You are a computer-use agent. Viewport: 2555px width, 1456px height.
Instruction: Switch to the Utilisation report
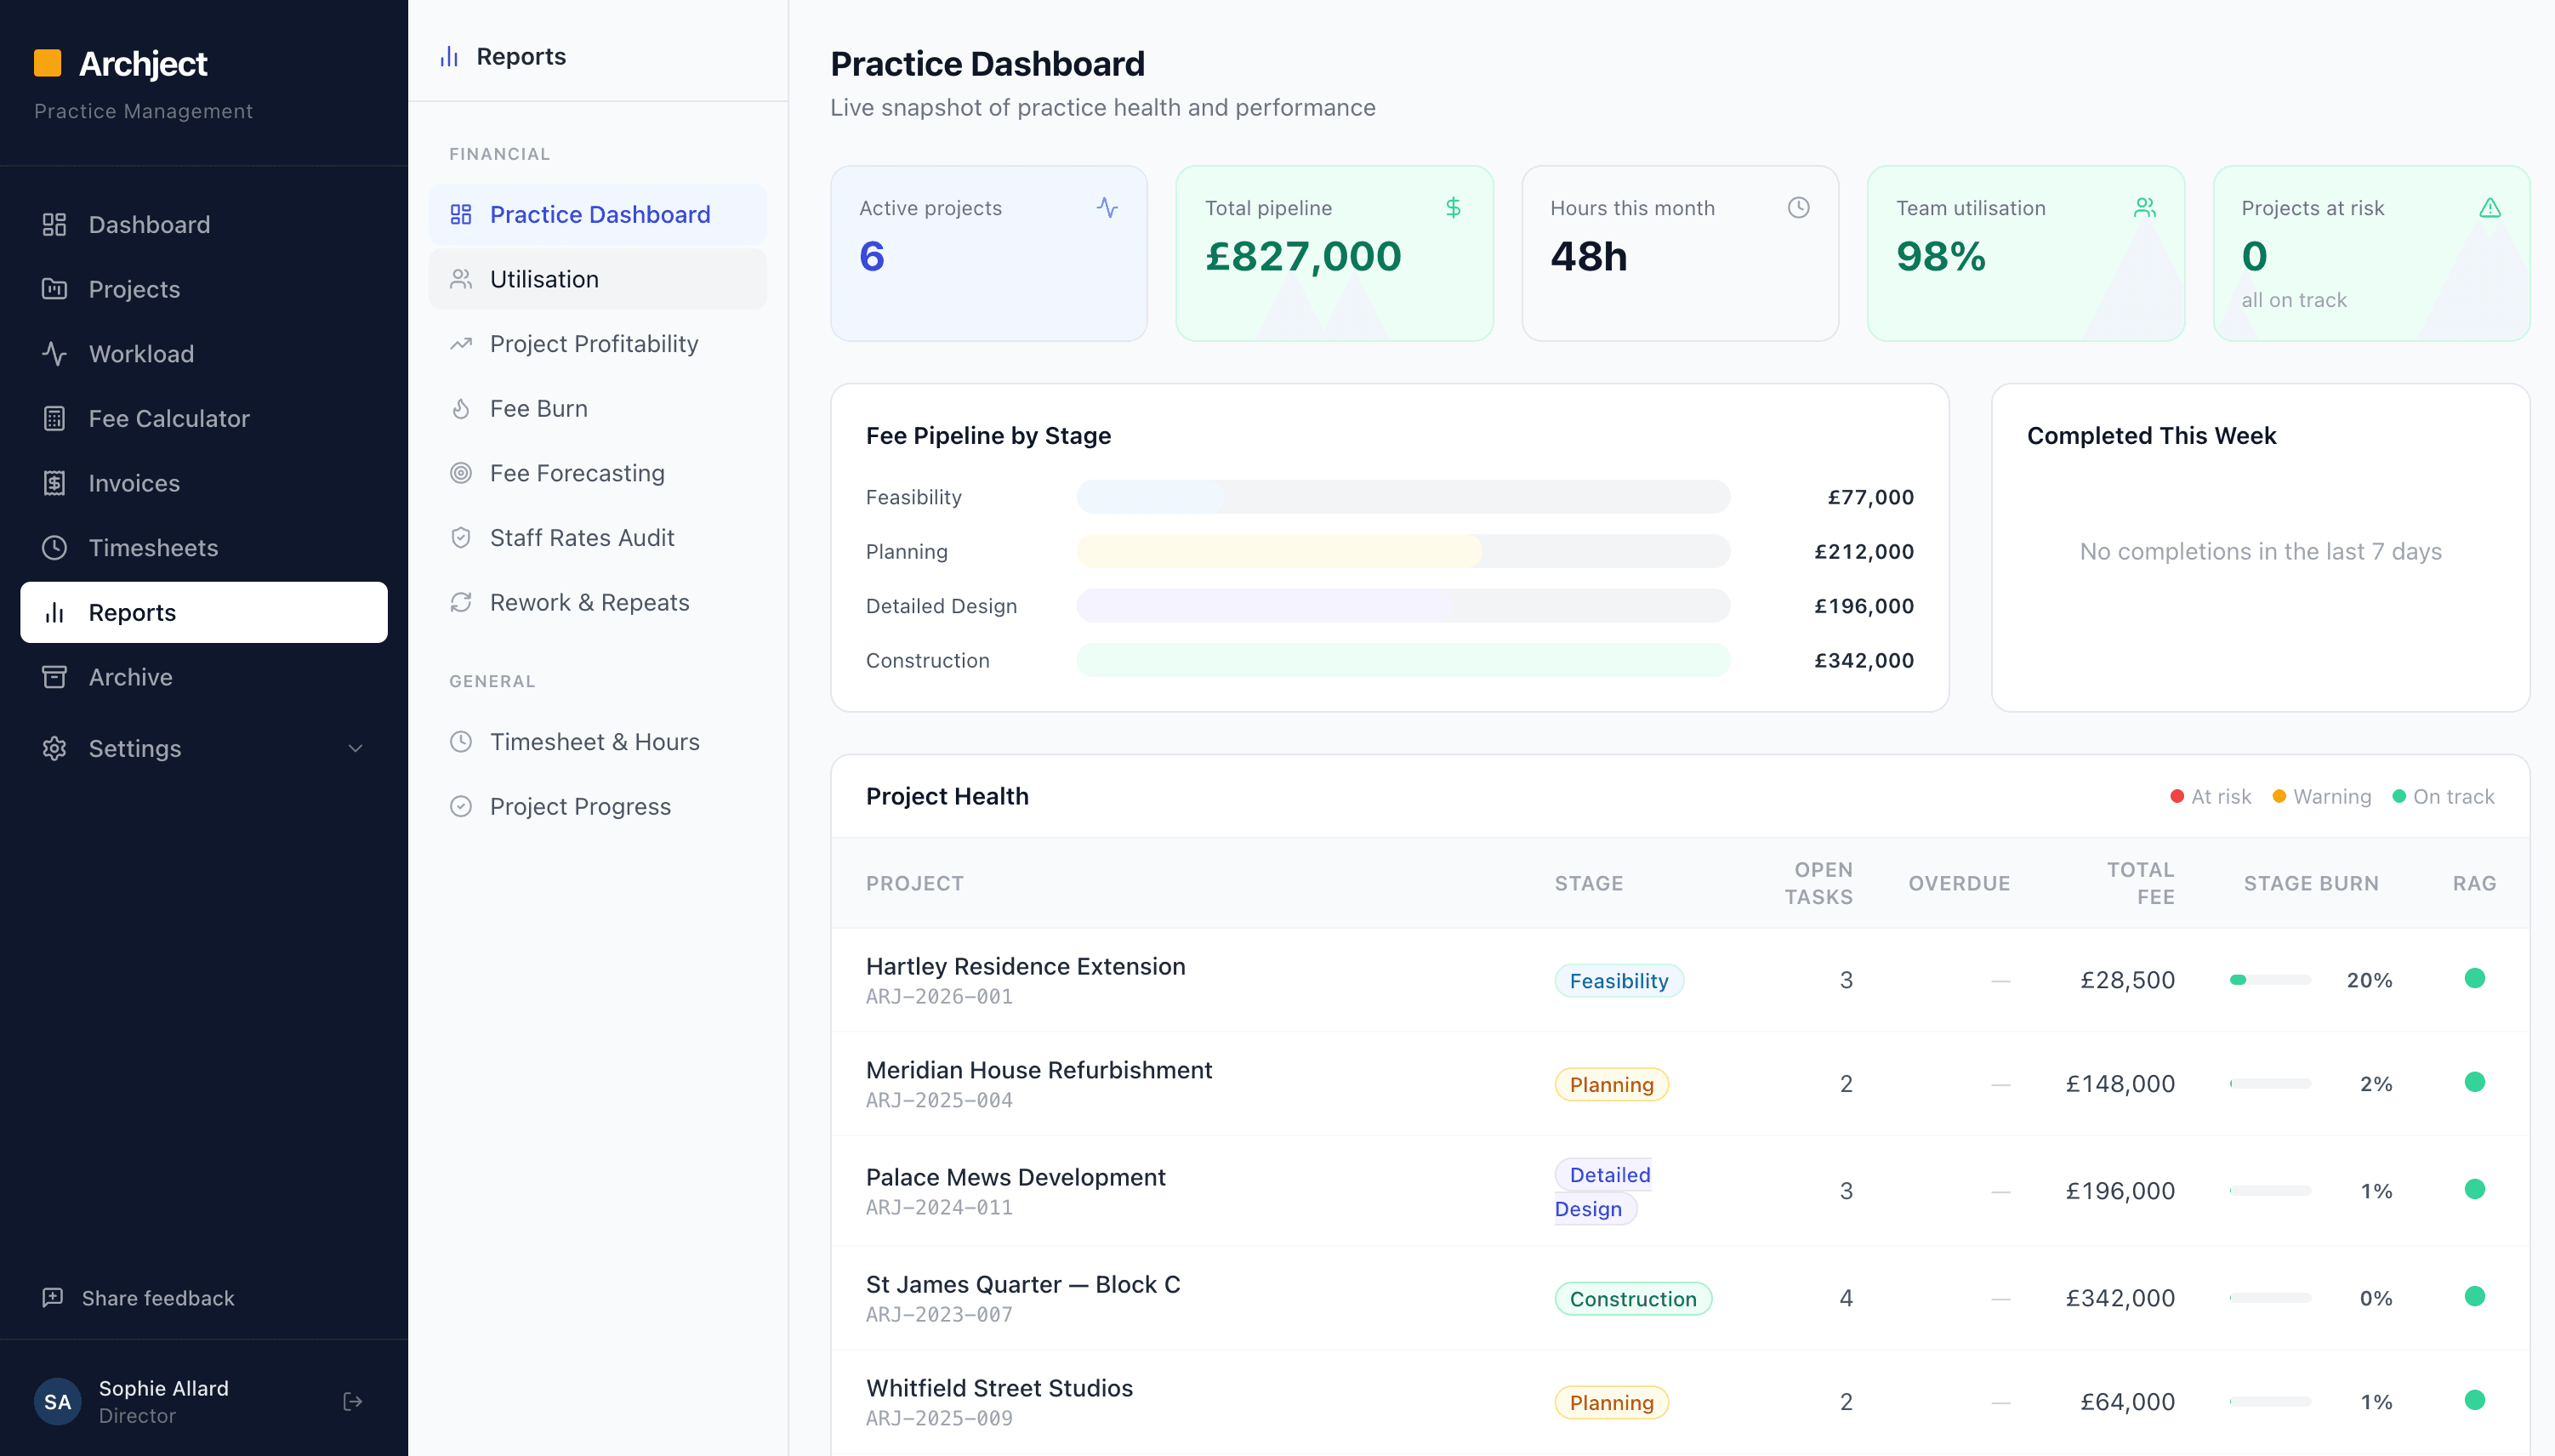point(598,279)
